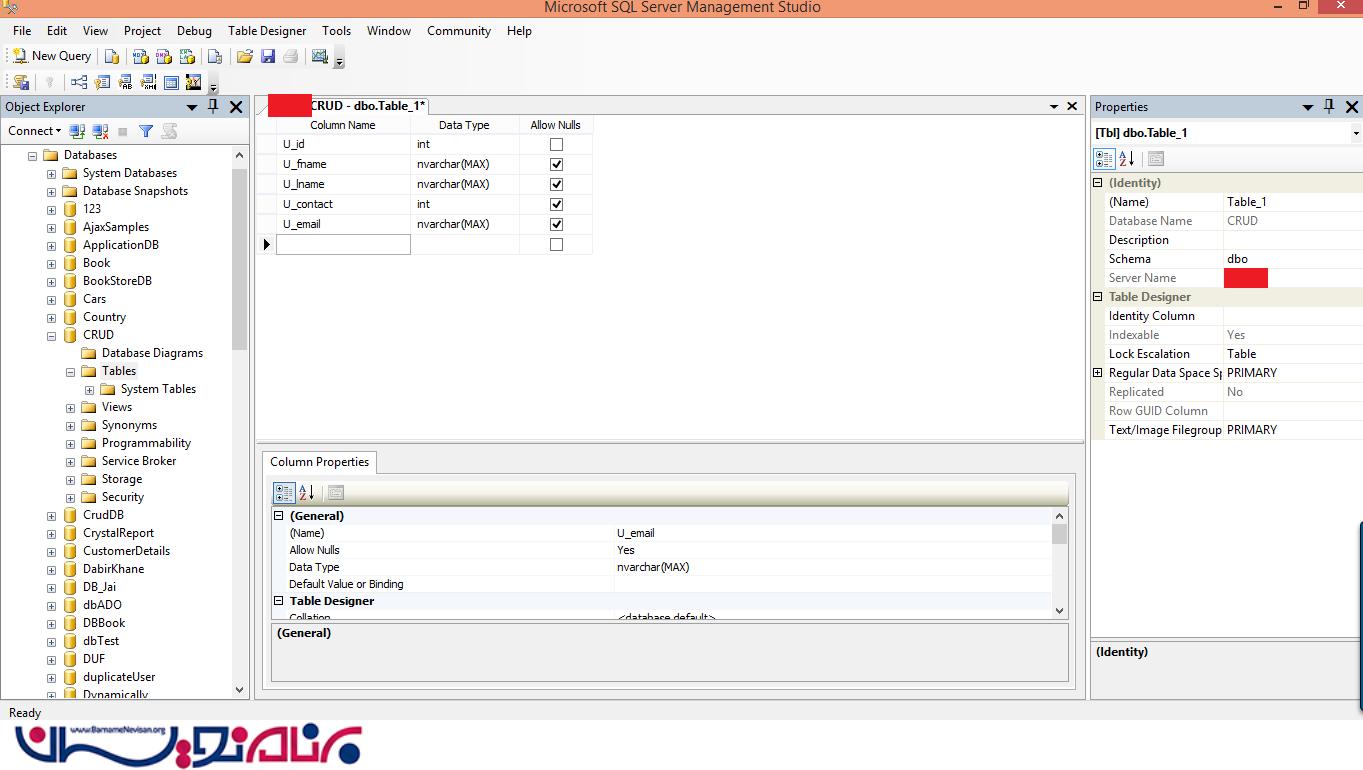The width and height of the screenshot is (1363, 770).
Task: Uncheck Allow Nulls for the U_fname column
Action: 556,164
